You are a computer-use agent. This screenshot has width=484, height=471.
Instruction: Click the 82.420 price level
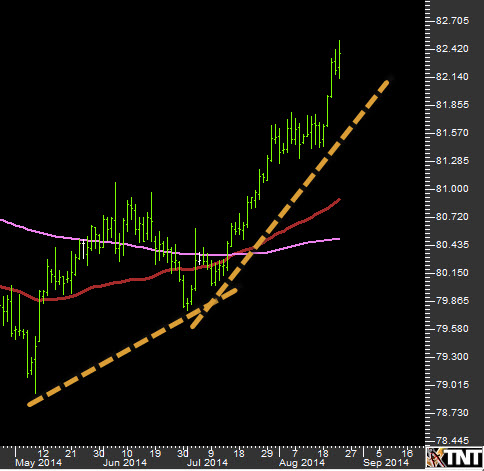point(452,49)
